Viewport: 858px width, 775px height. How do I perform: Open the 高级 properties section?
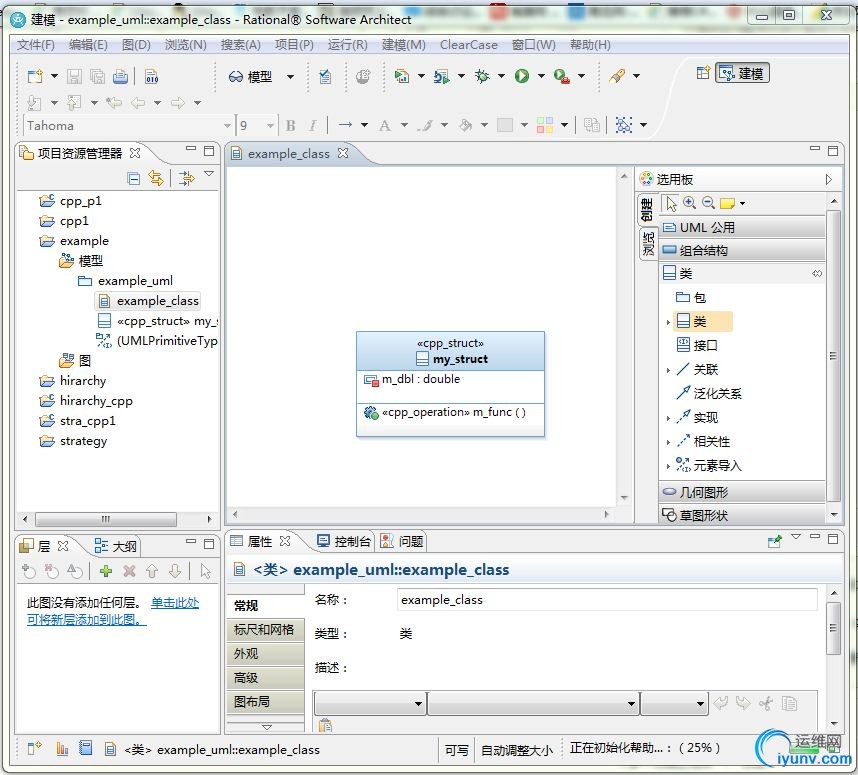pyautogui.click(x=265, y=678)
